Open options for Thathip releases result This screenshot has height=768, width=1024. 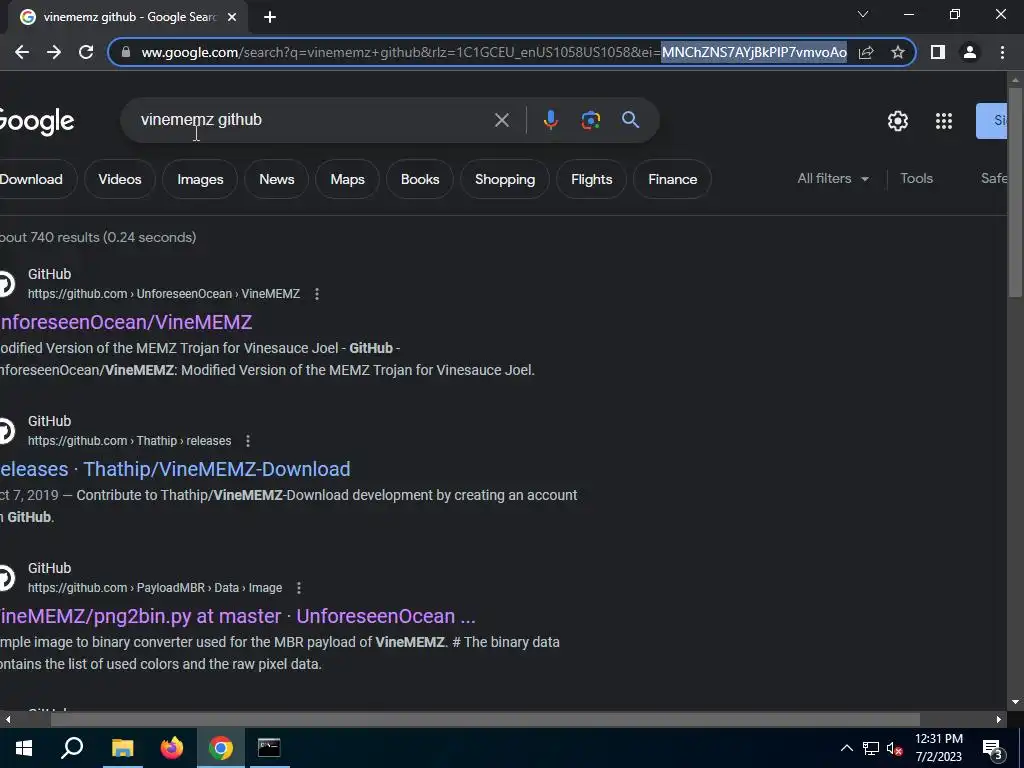tap(248, 441)
